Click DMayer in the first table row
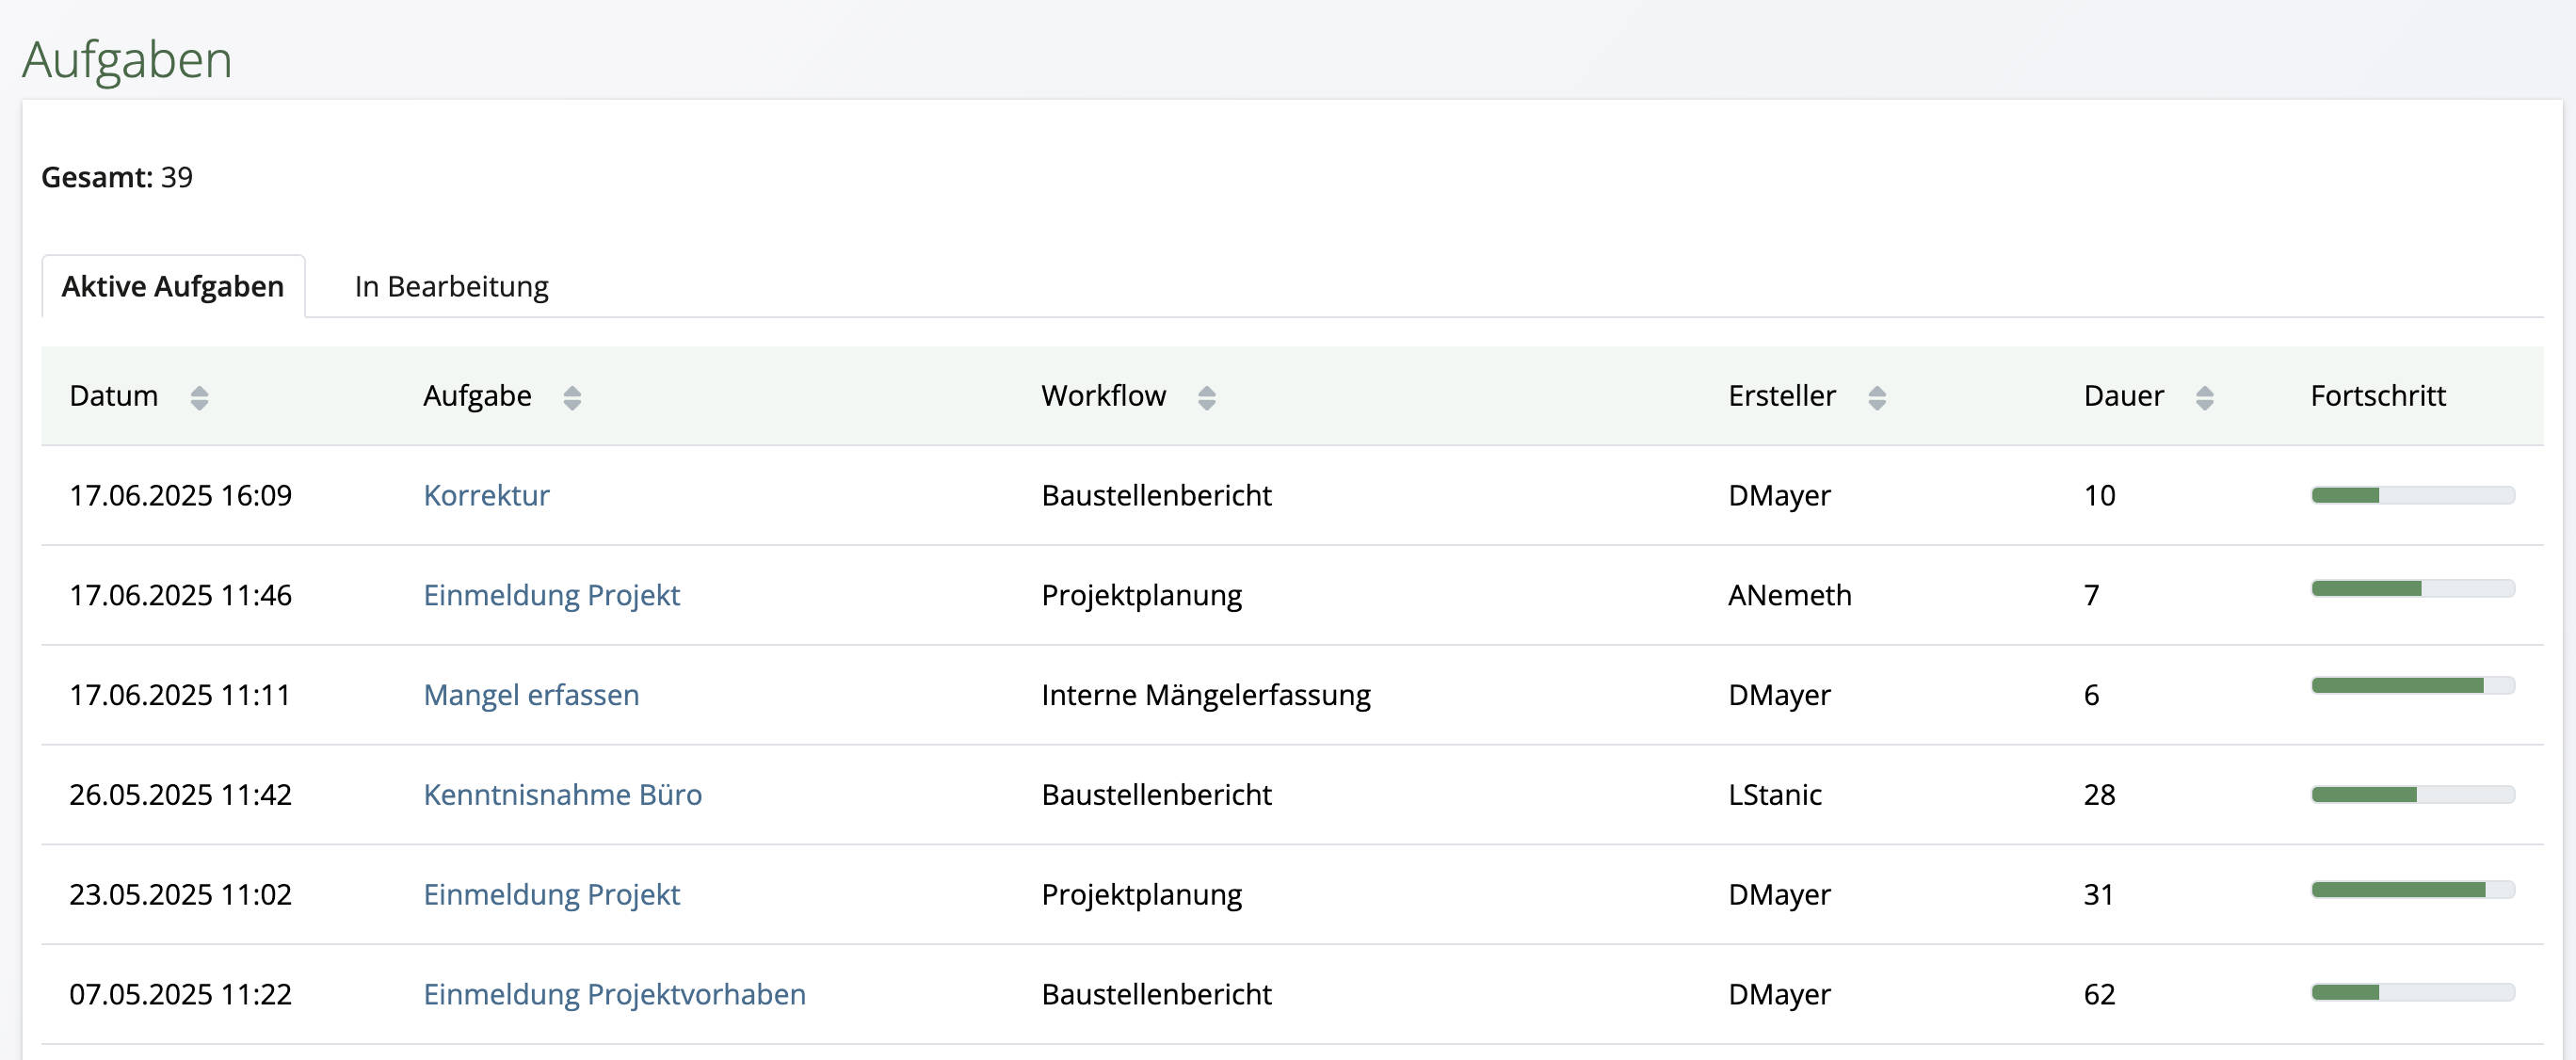This screenshot has width=2576, height=1060. pos(1779,494)
